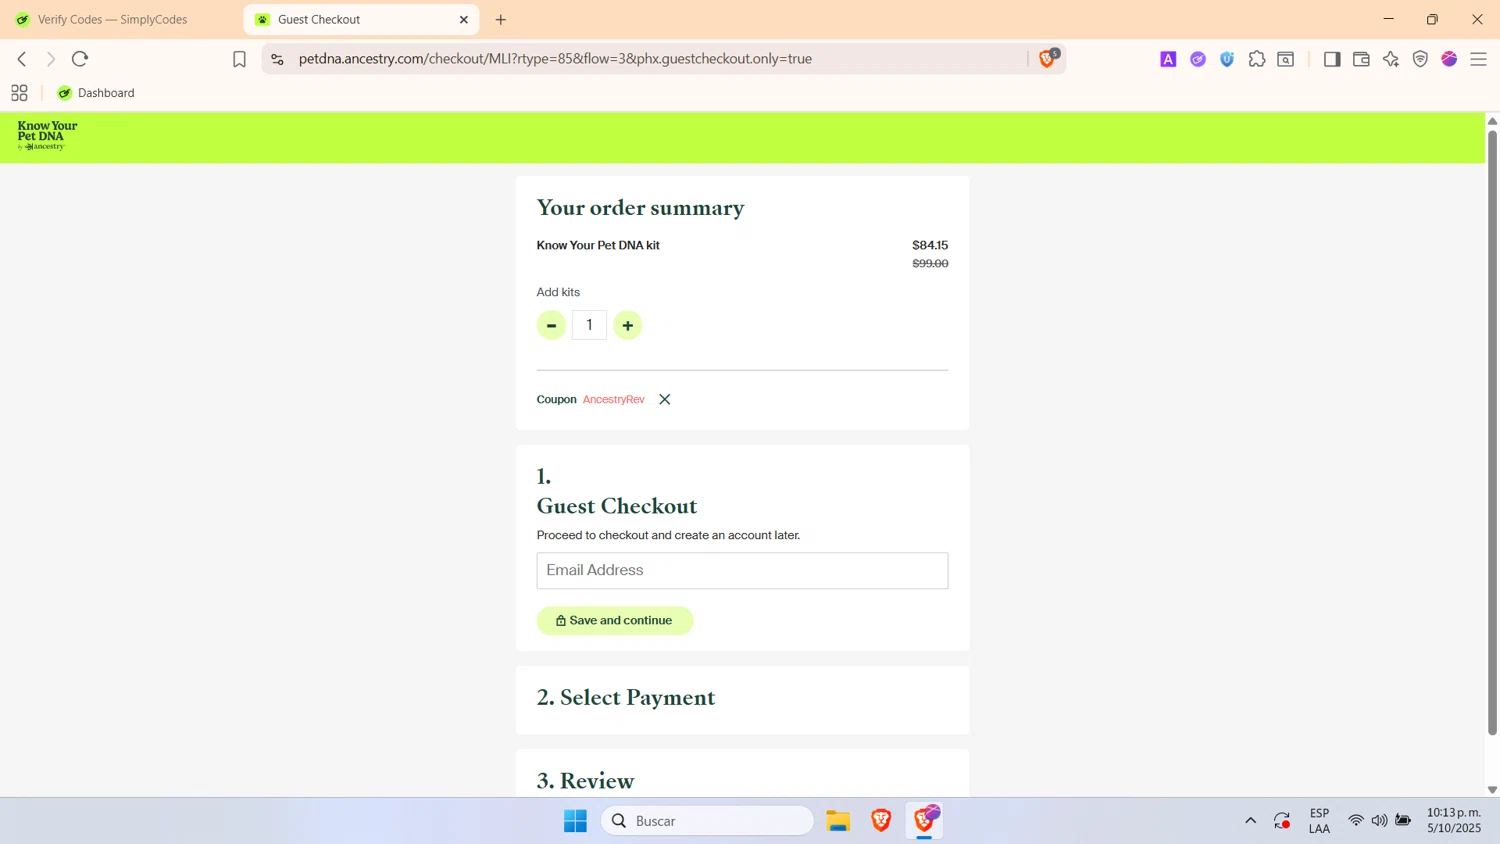The width and height of the screenshot is (1500, 844).
Task: Open the first Brave taskbar icon
Action: (881, 821)
